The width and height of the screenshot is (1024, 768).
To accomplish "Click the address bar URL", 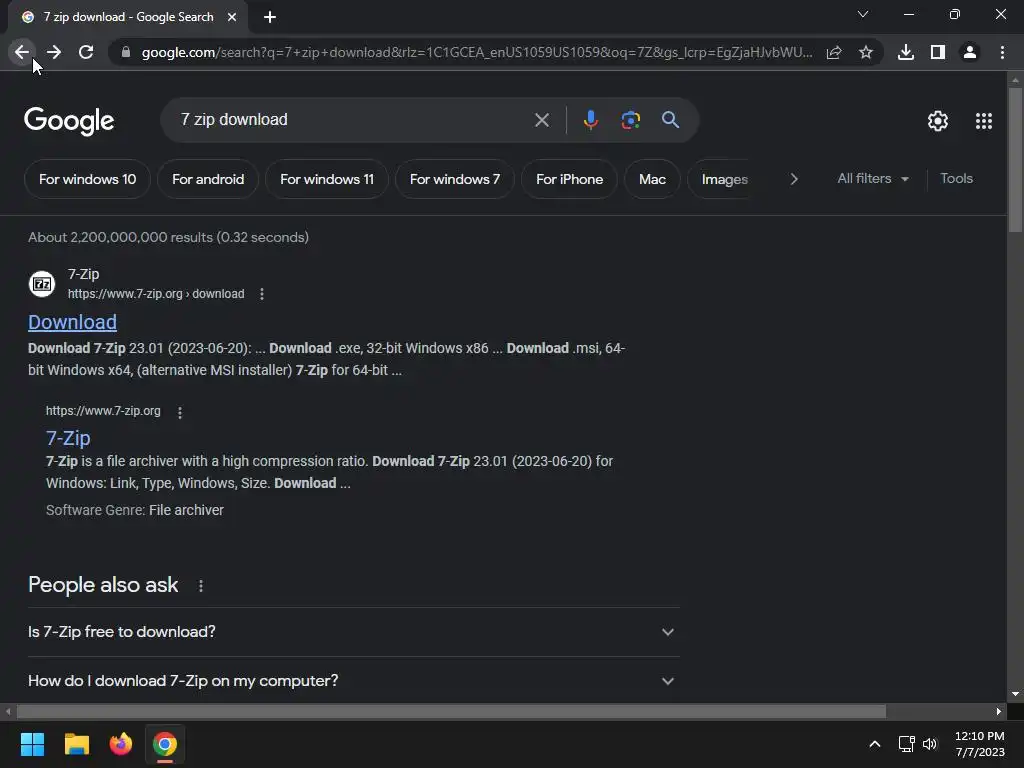I will [x=477, y=52].
